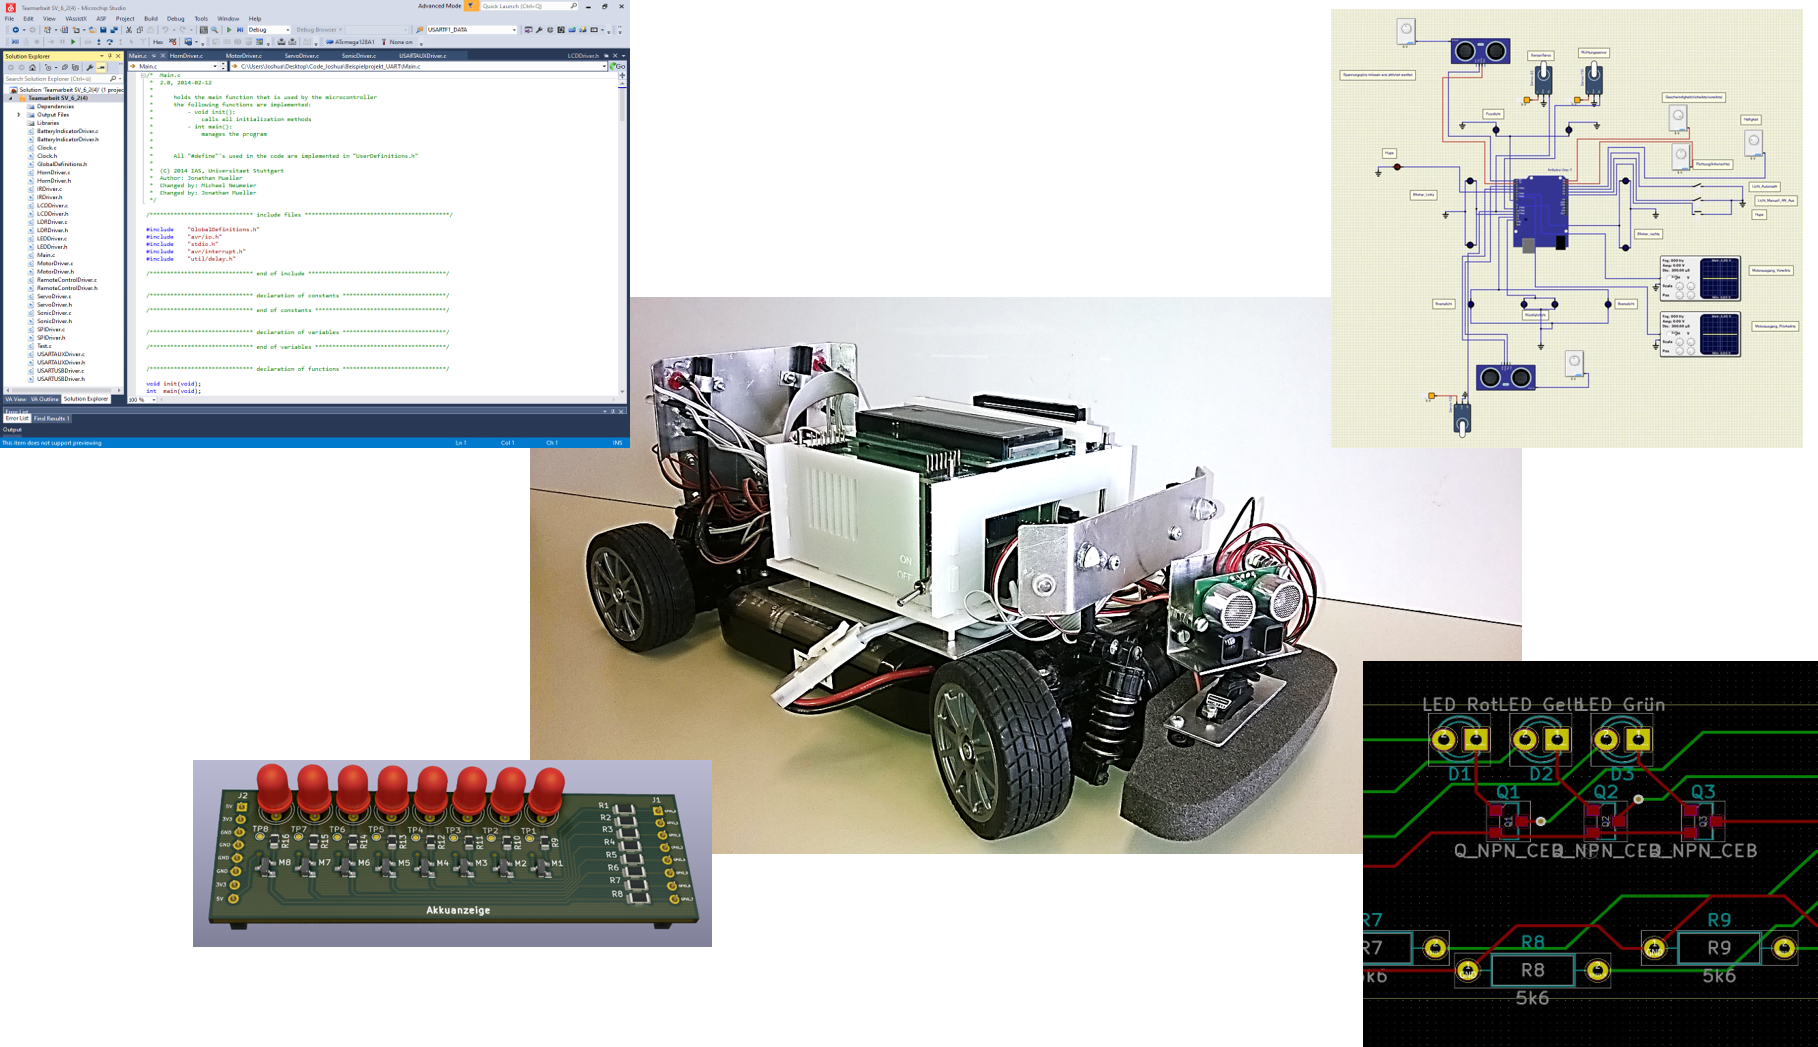This screenshot has width=1818, height=1047.
Task: Expand the Output Files tree node
Action: pyautogui.click(x=19, y=115)
